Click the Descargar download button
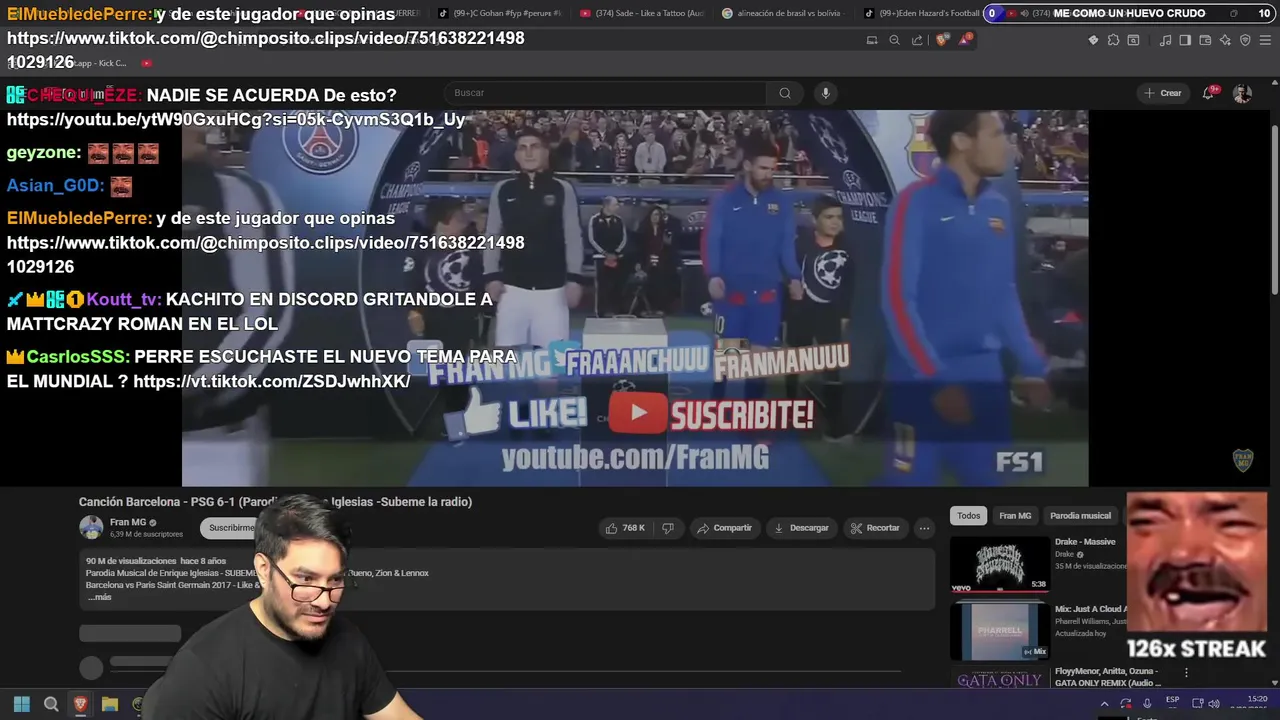The image size is (1280, 720). pos(801,528)
